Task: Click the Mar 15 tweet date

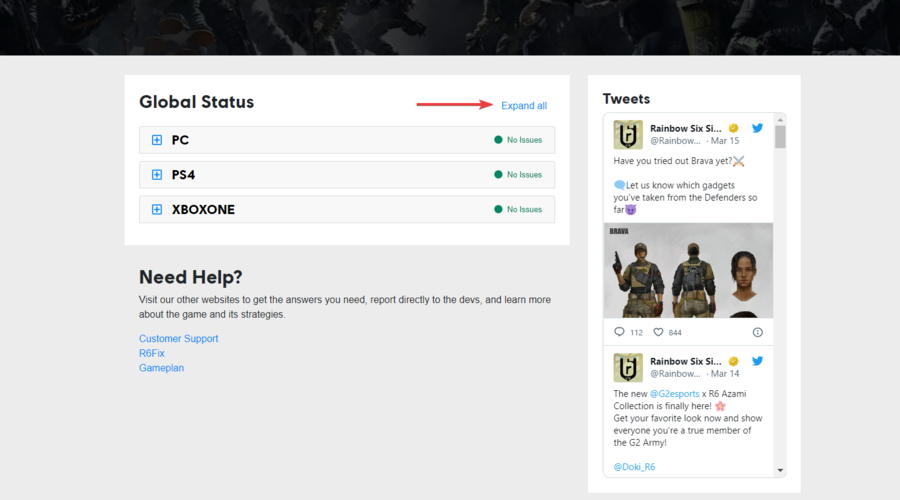Action: point(725,141)
